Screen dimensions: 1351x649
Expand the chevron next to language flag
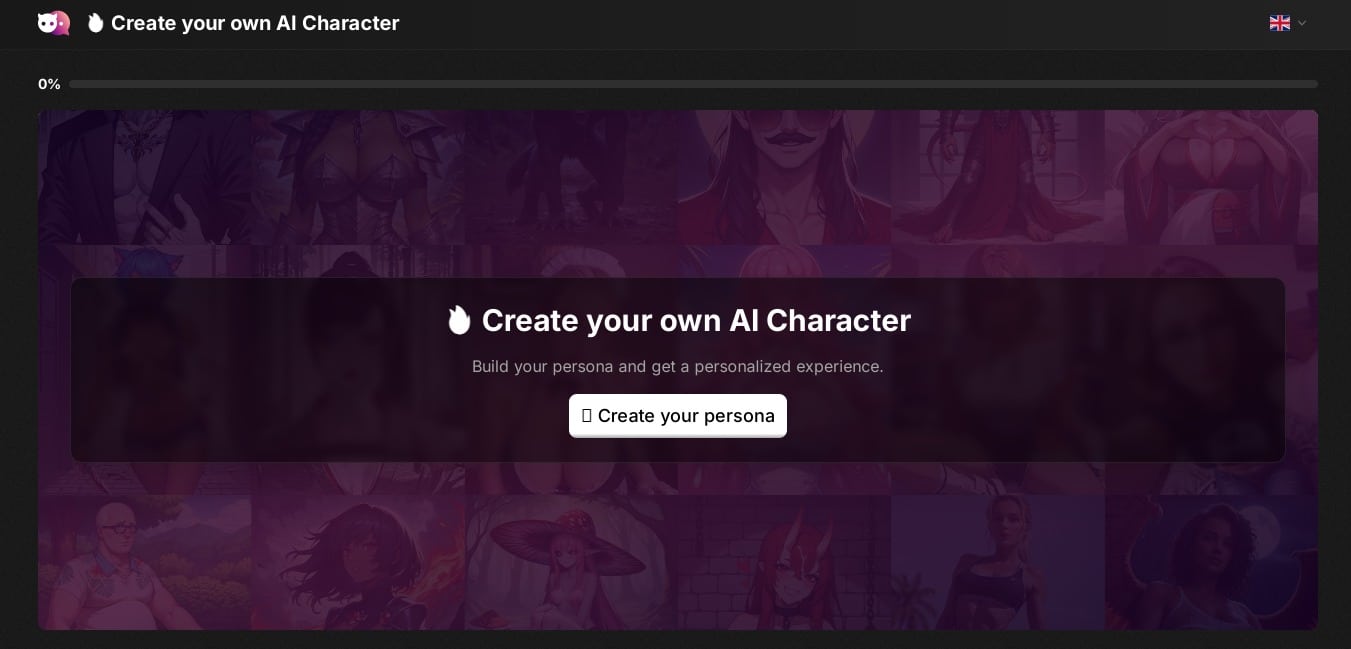point(1302,23)
